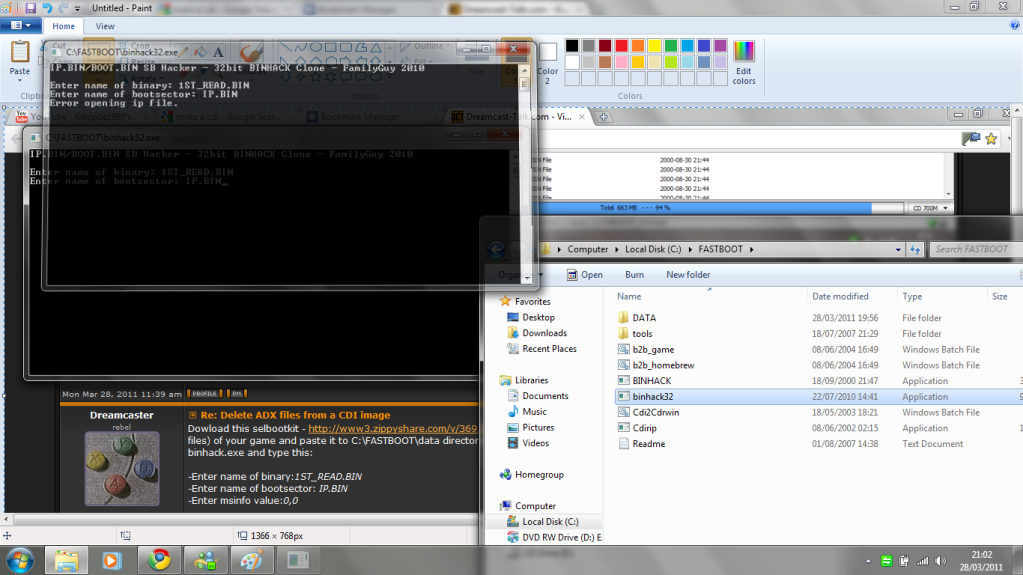Open Paint help question mark icon
Image resolution: width=1023 pixels, height=575 pixels.
(x=1014, y=25)
